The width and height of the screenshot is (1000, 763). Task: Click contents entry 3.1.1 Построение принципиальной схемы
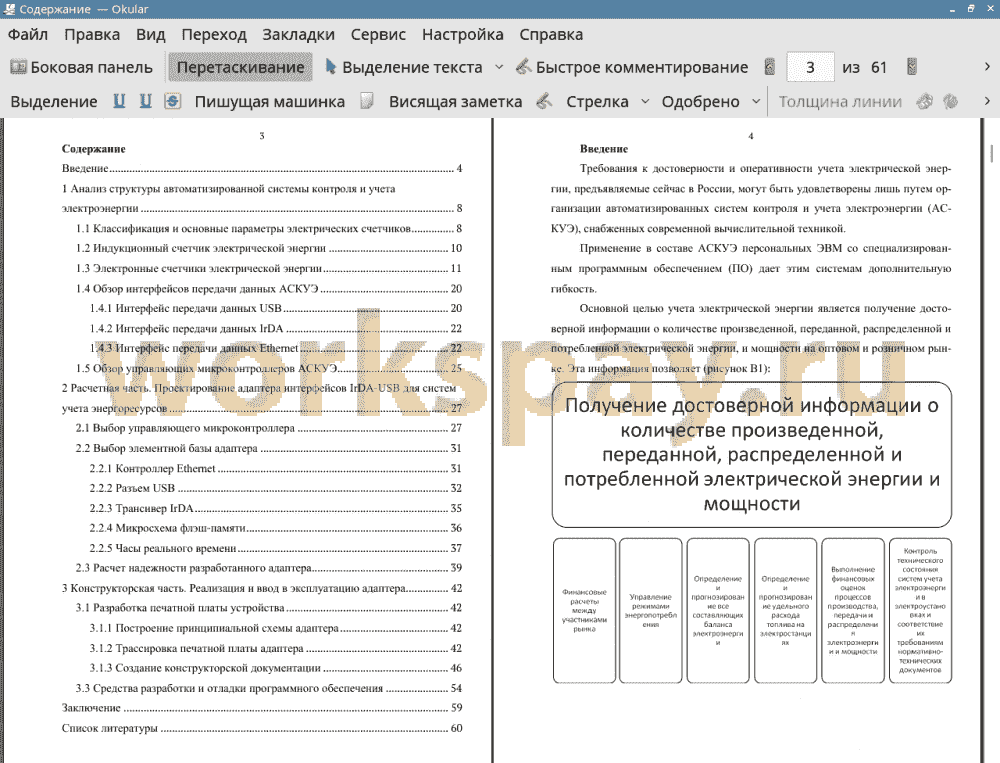(276, 628)
